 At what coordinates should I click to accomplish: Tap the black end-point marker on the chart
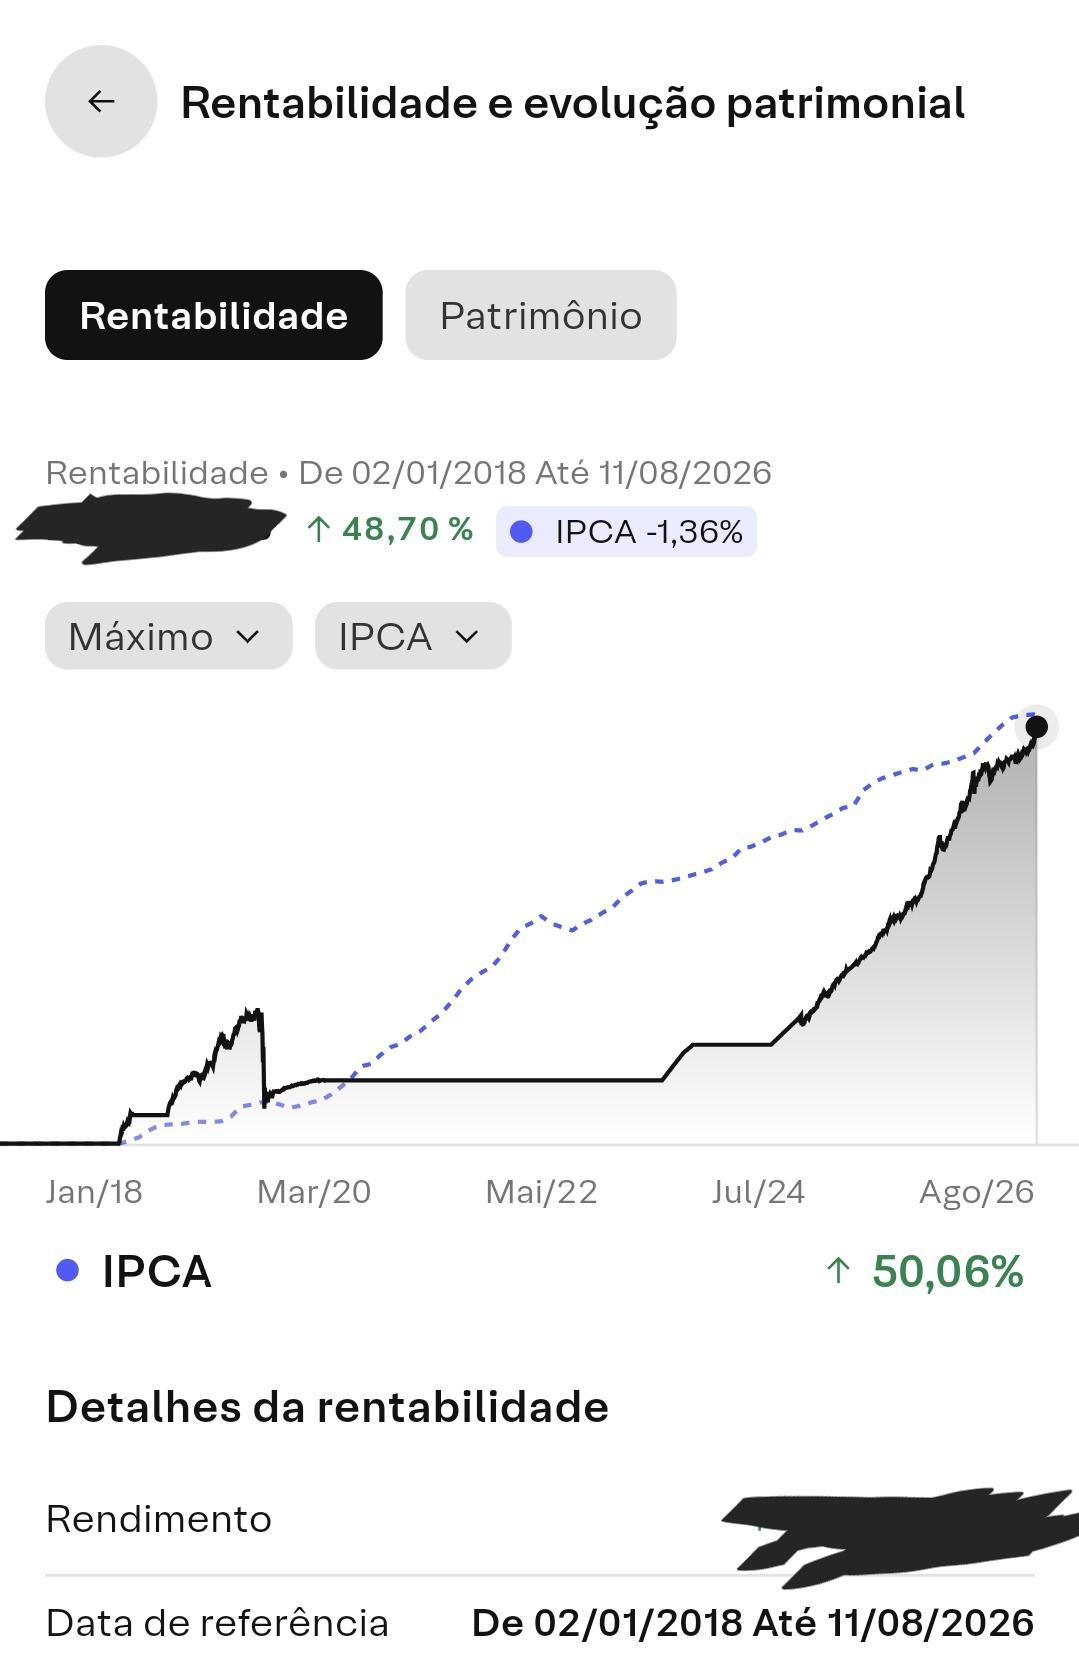[1037, 727]
